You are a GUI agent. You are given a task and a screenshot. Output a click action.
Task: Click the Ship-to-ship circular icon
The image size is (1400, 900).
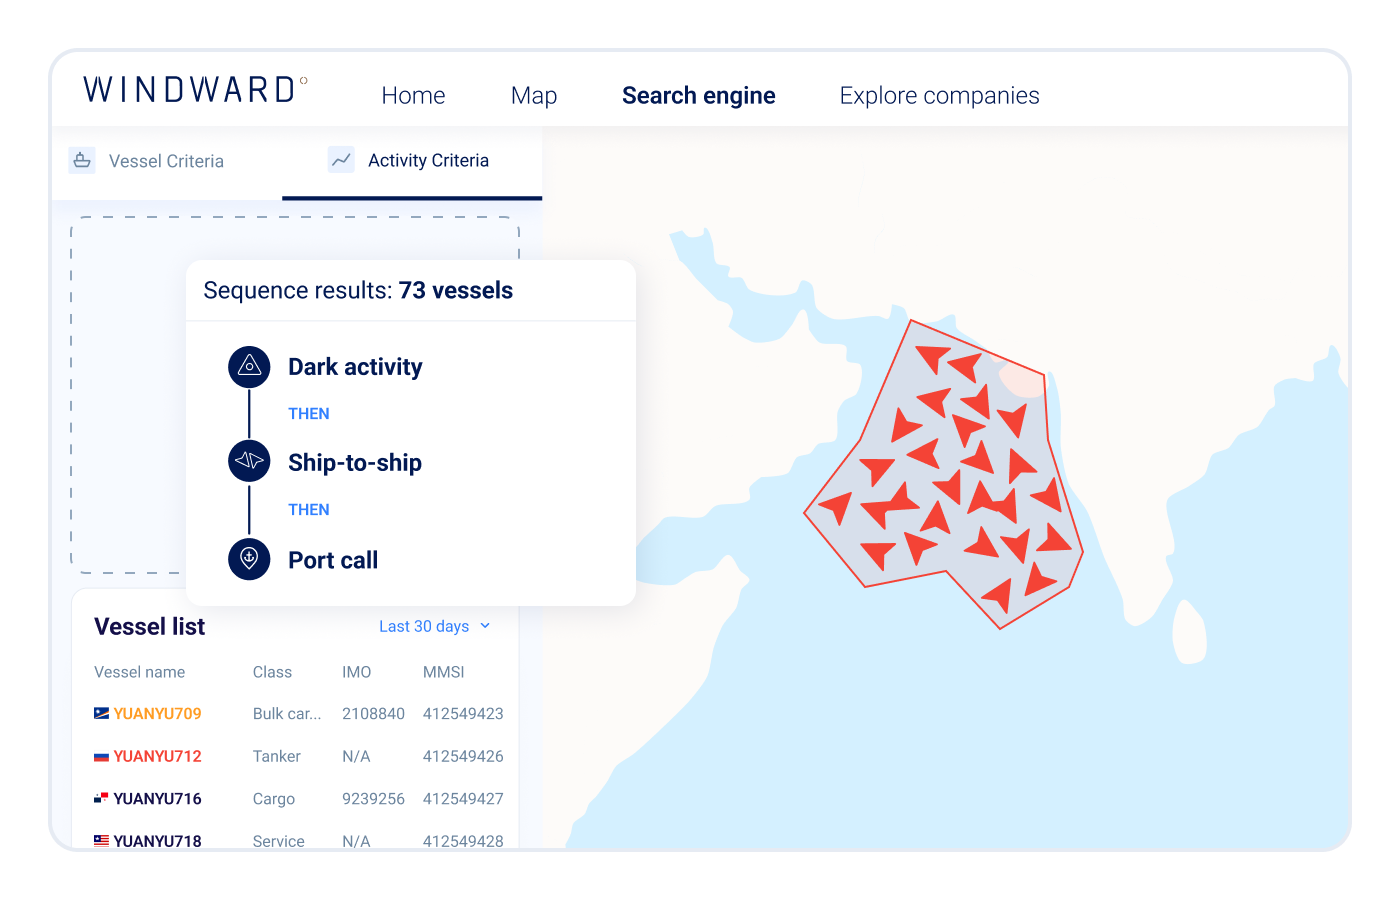point(249,461)
